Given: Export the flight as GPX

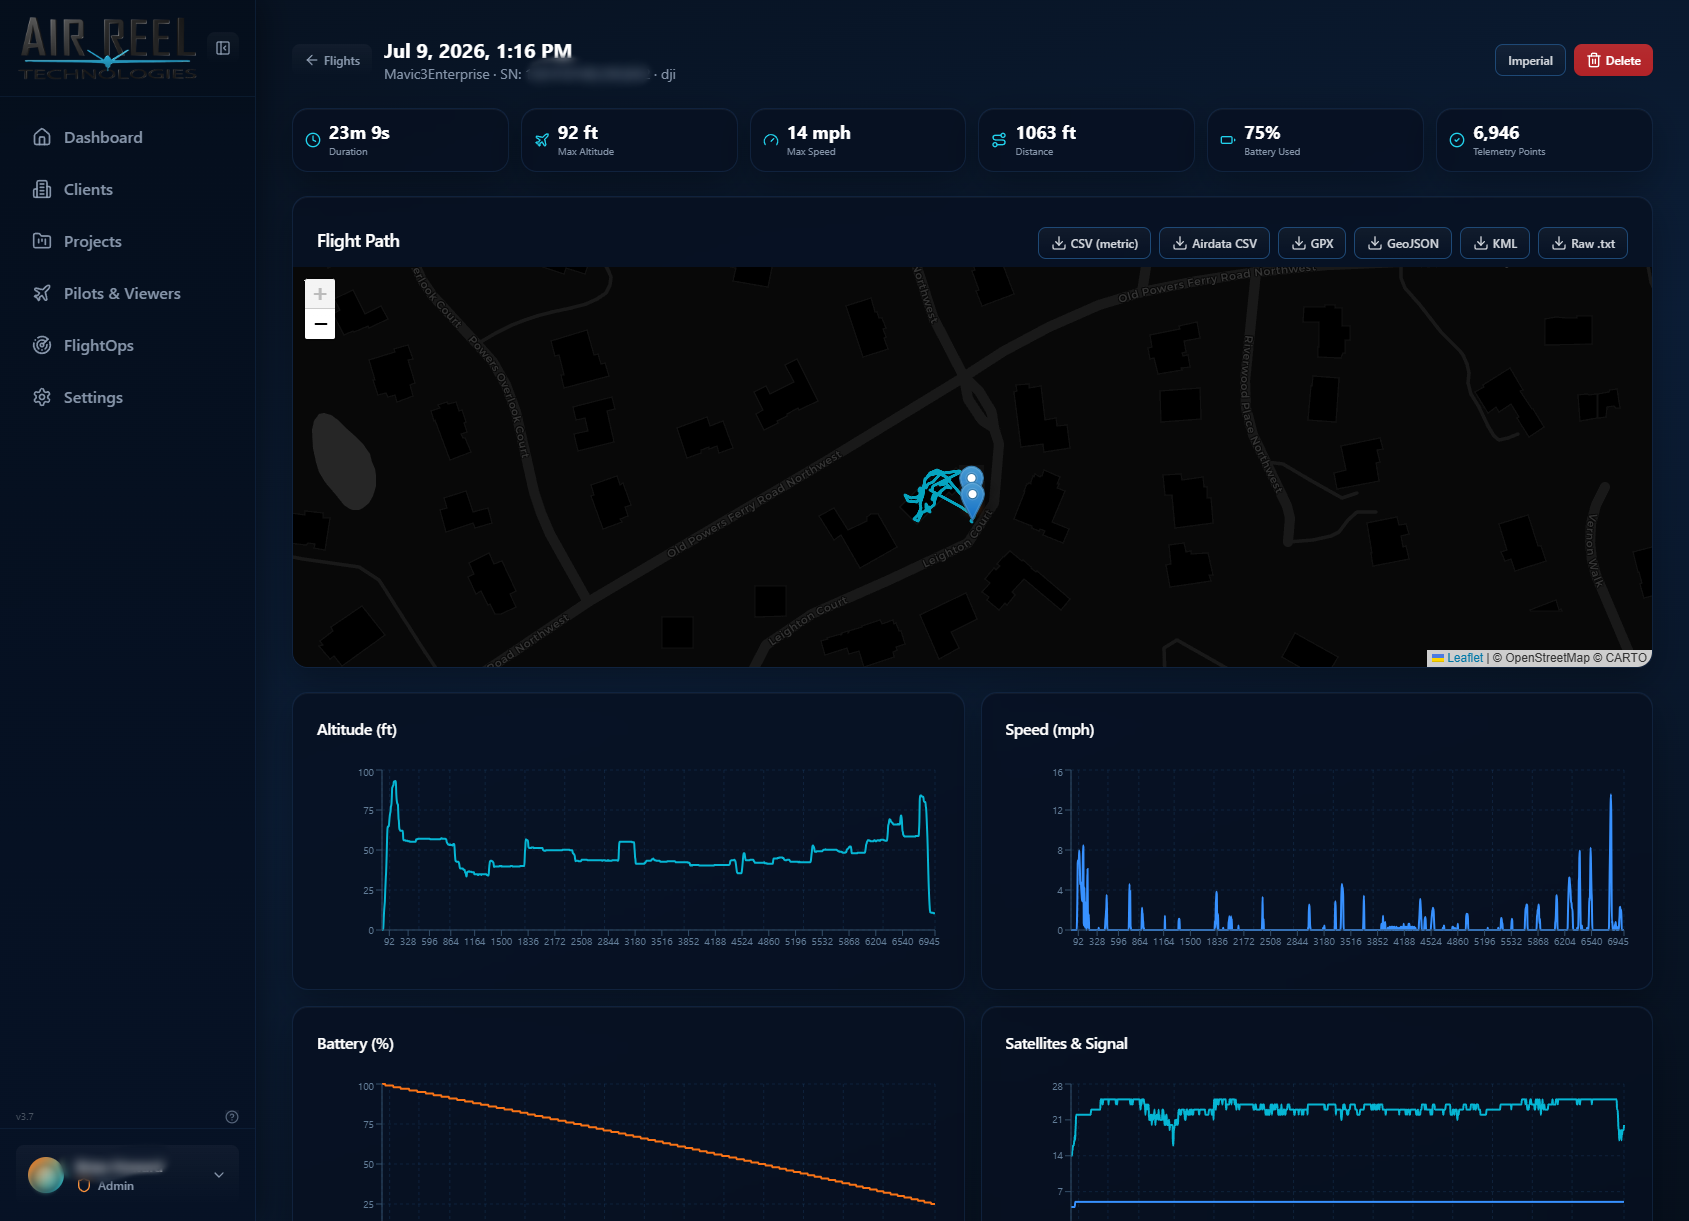Looking at the screenshot, I should click(1312, 243).
